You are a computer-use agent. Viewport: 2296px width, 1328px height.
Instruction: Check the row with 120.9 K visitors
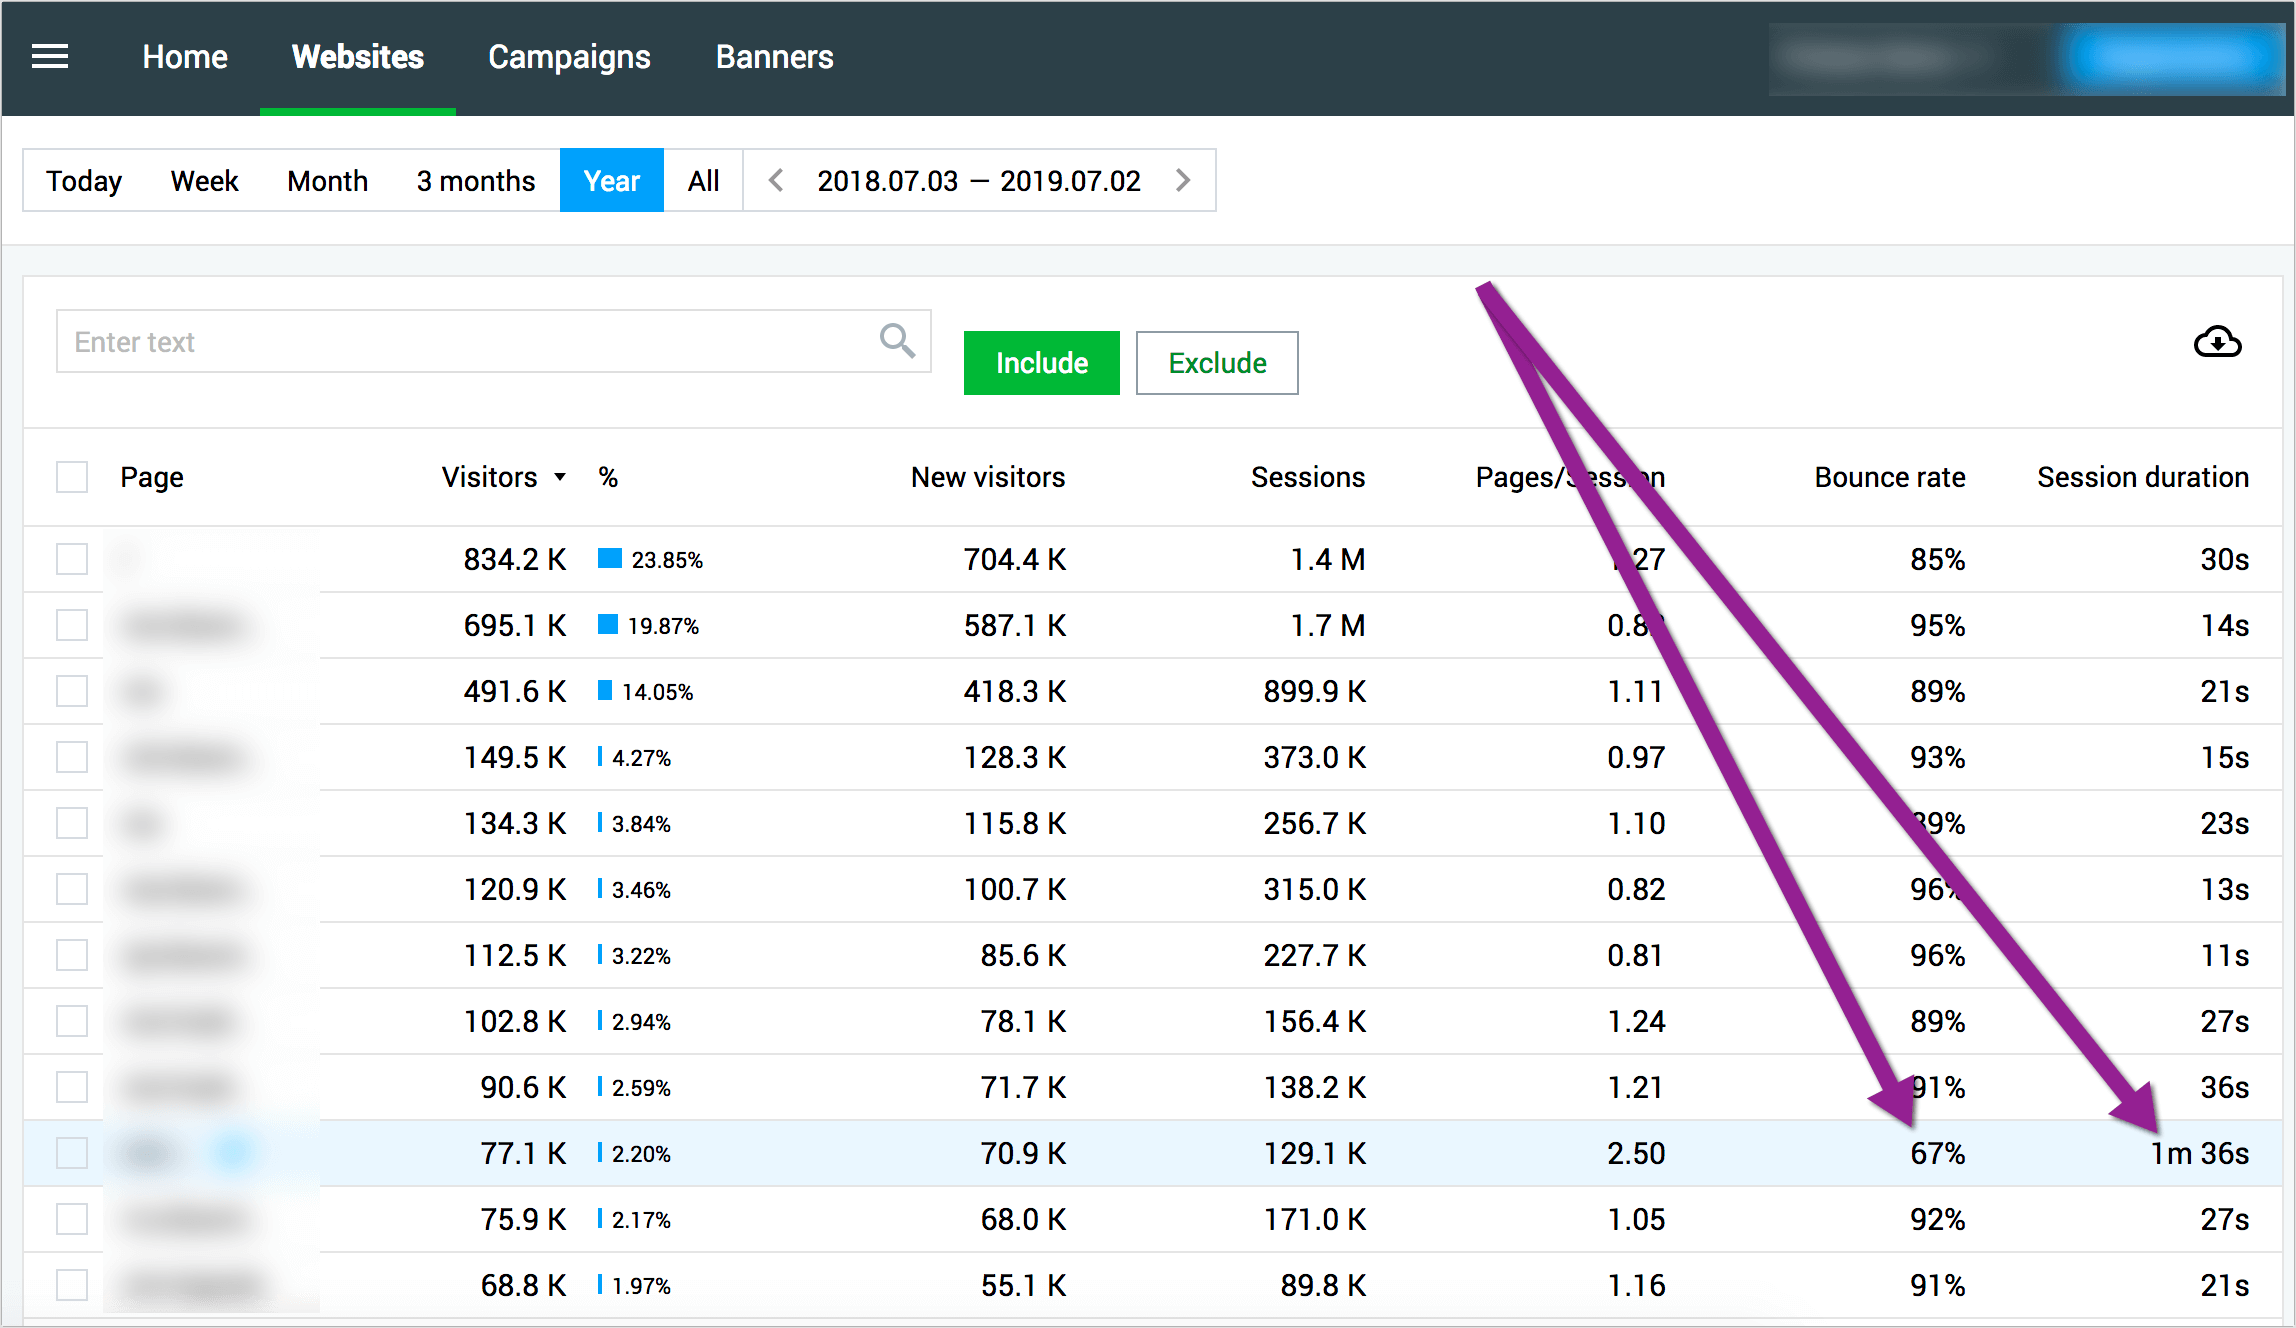pos(72,889)
